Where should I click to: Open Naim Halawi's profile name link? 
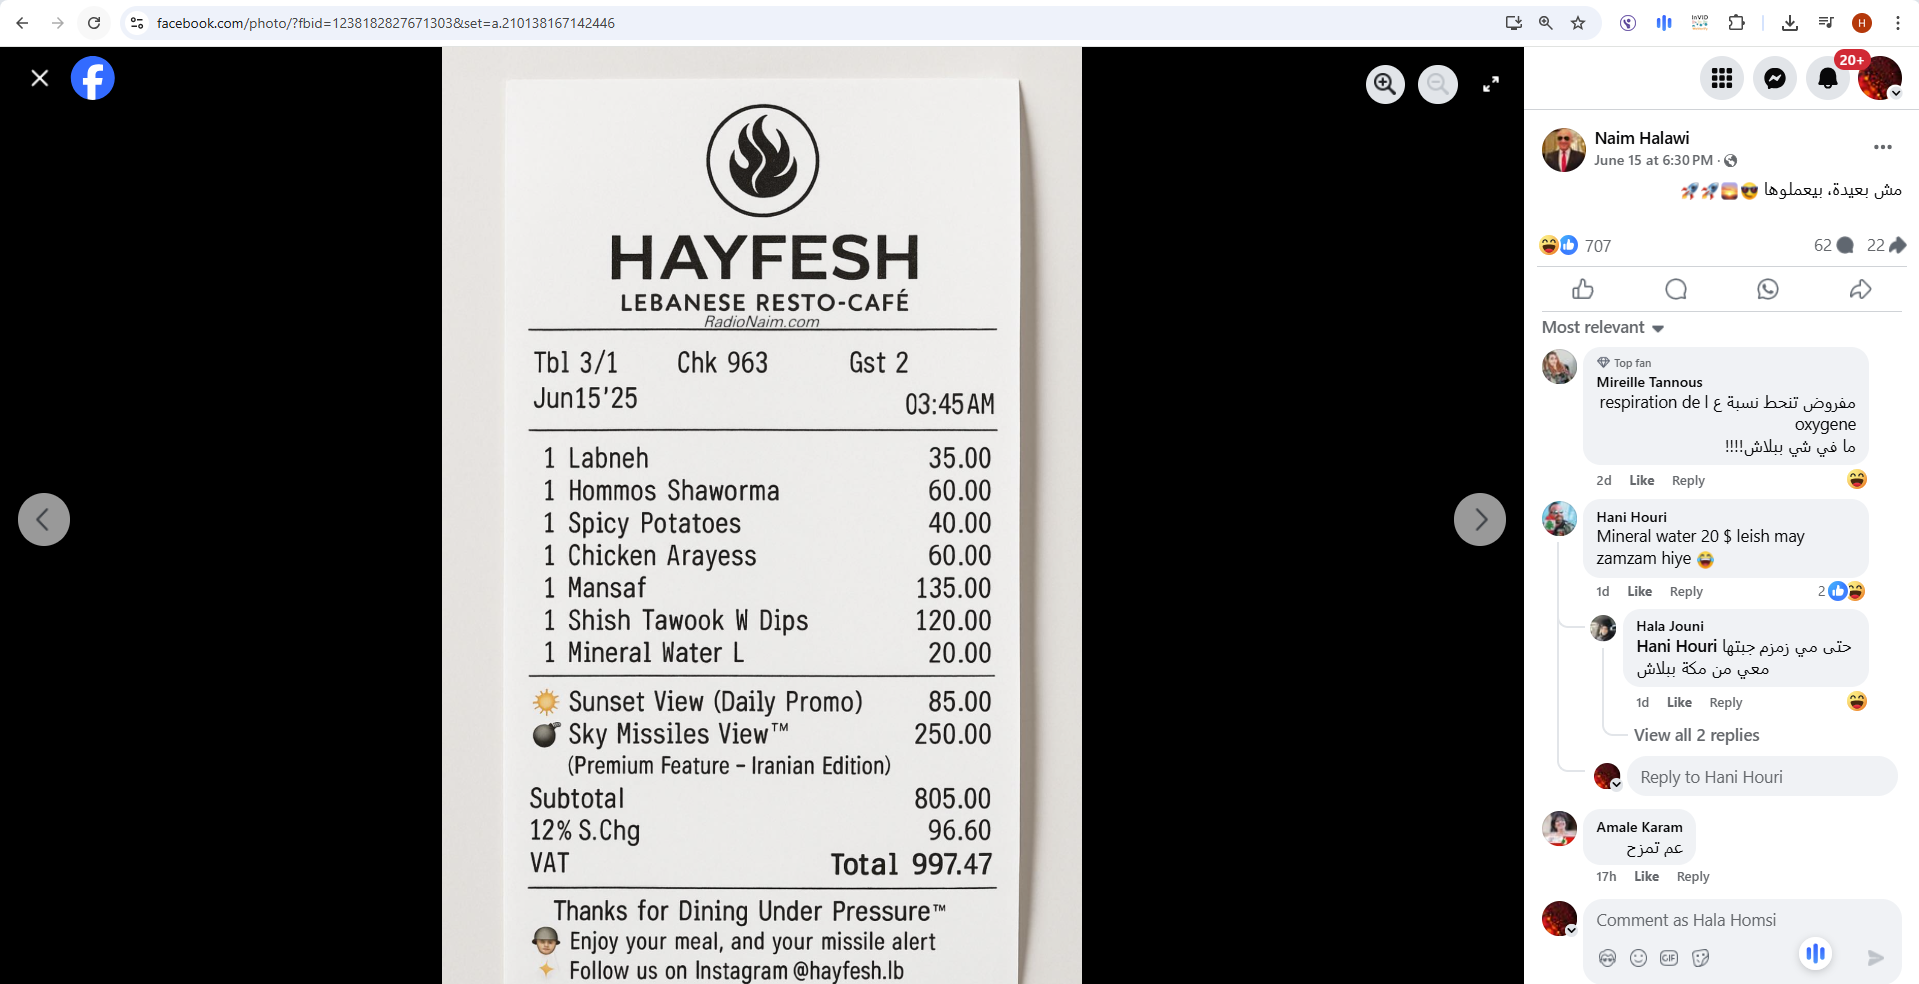pos(1641,138)
